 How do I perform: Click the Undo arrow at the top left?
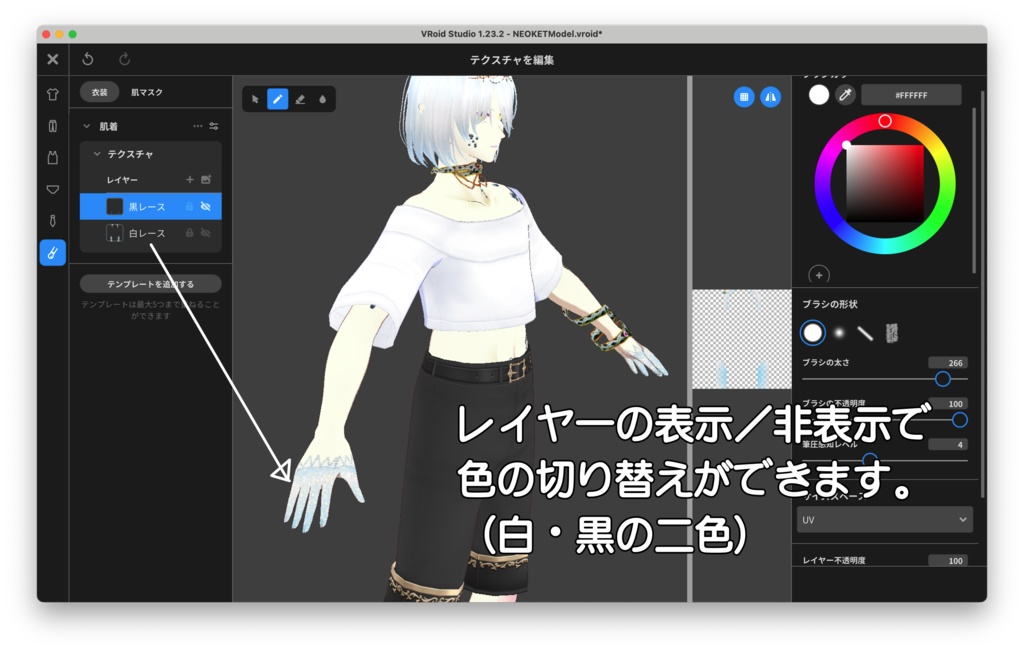click(85, 57)
